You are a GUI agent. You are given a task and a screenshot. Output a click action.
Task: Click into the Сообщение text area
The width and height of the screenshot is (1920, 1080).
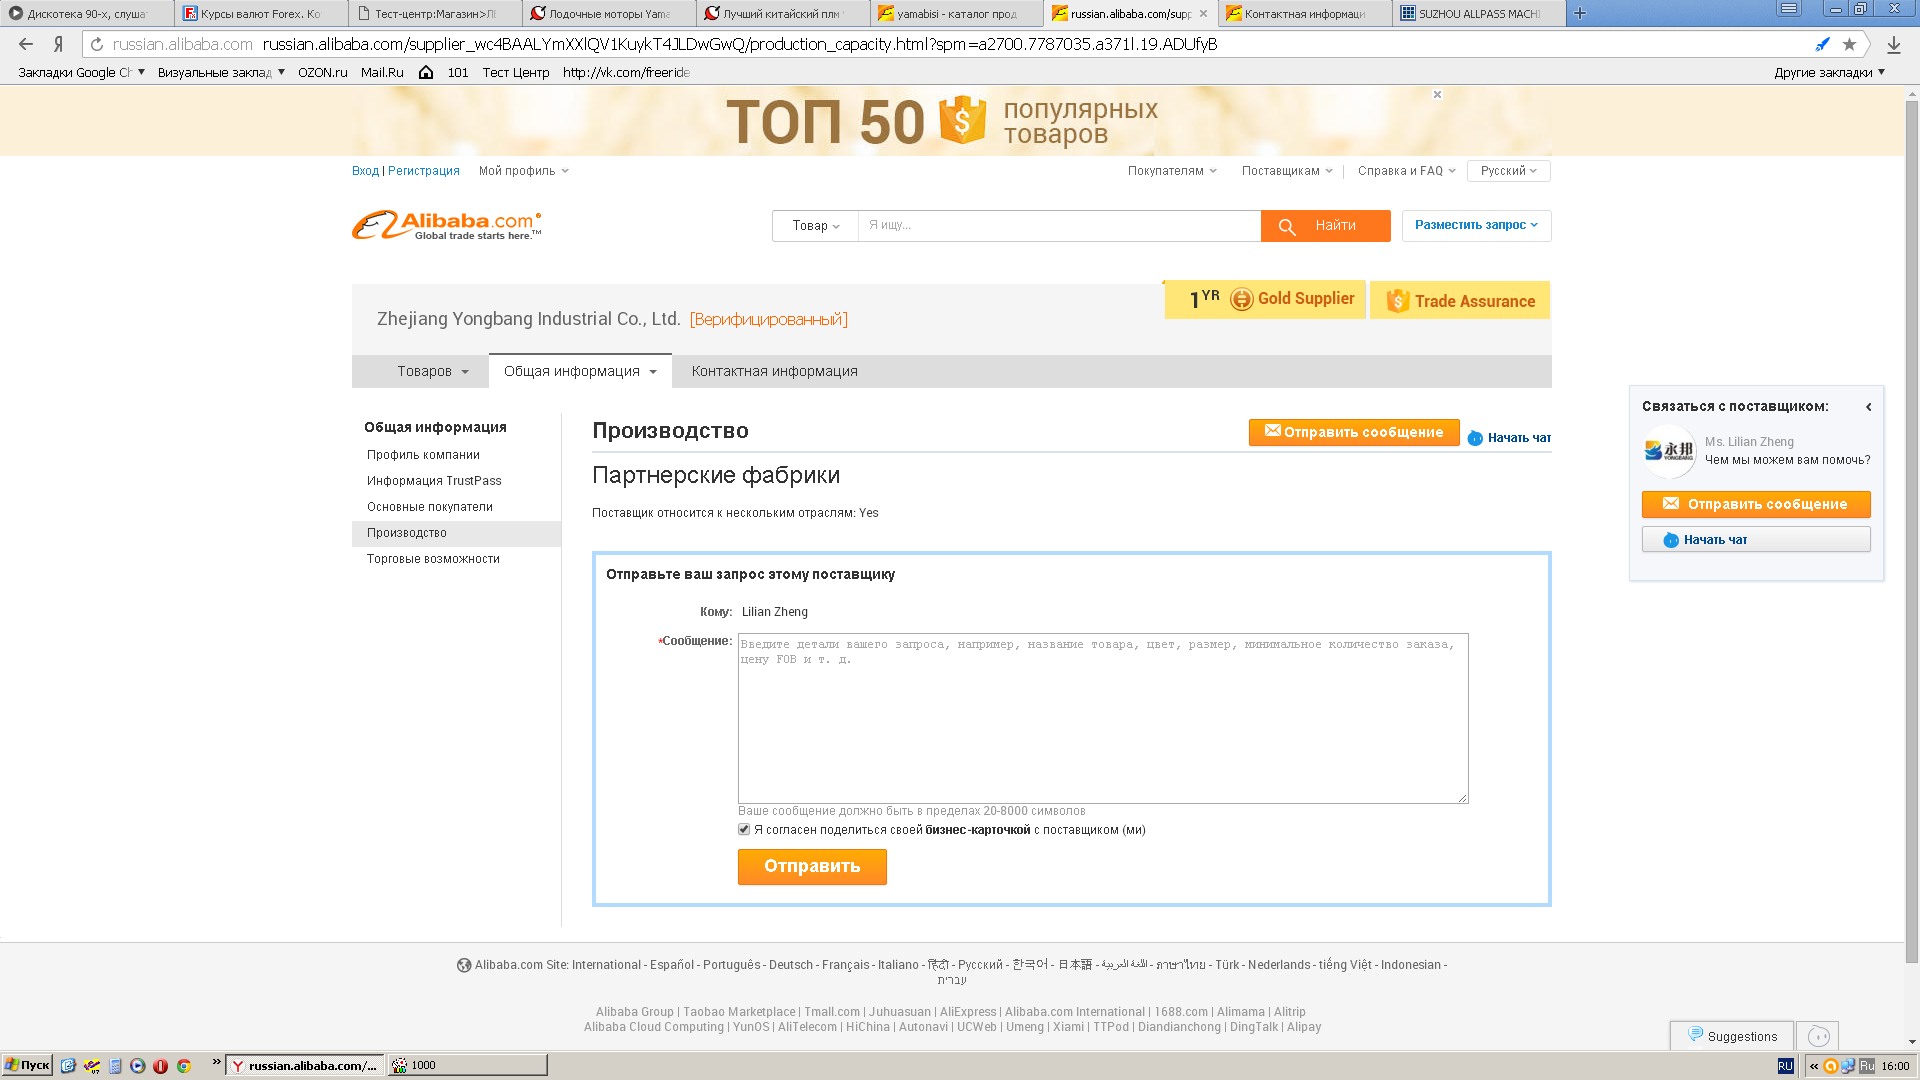(x=1102, y=718)
